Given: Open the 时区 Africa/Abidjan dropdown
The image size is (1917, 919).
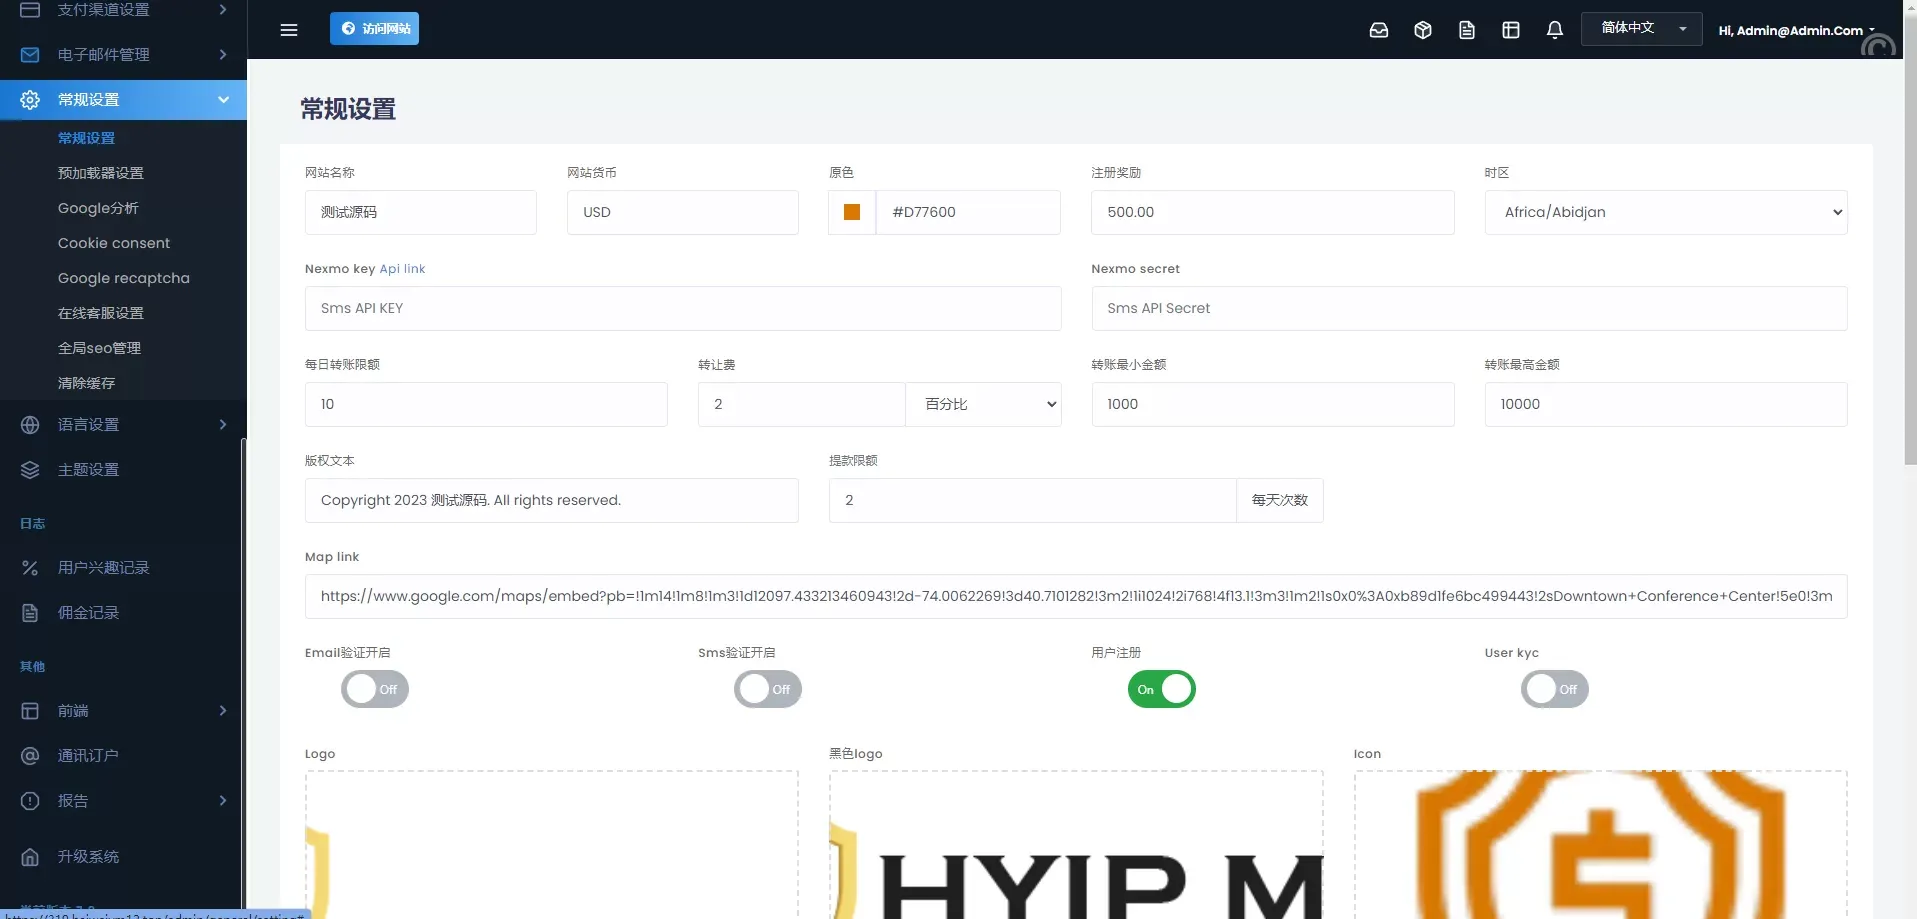Looking at the screenshot, I should point(1665,212).
